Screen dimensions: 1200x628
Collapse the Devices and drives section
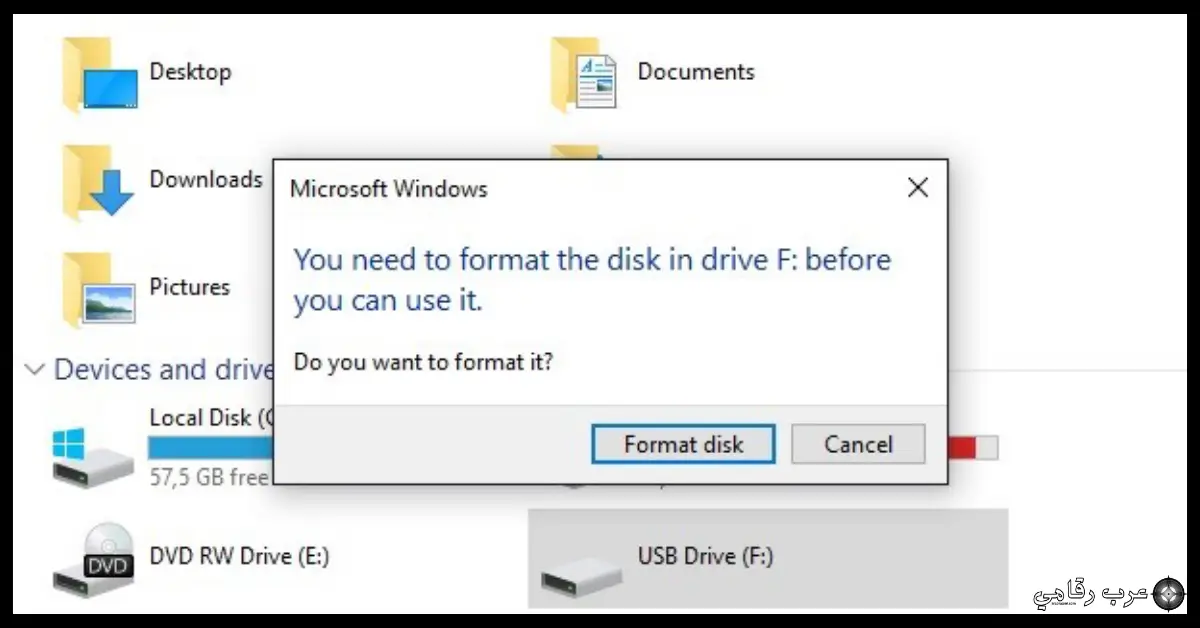coord(34,370)
